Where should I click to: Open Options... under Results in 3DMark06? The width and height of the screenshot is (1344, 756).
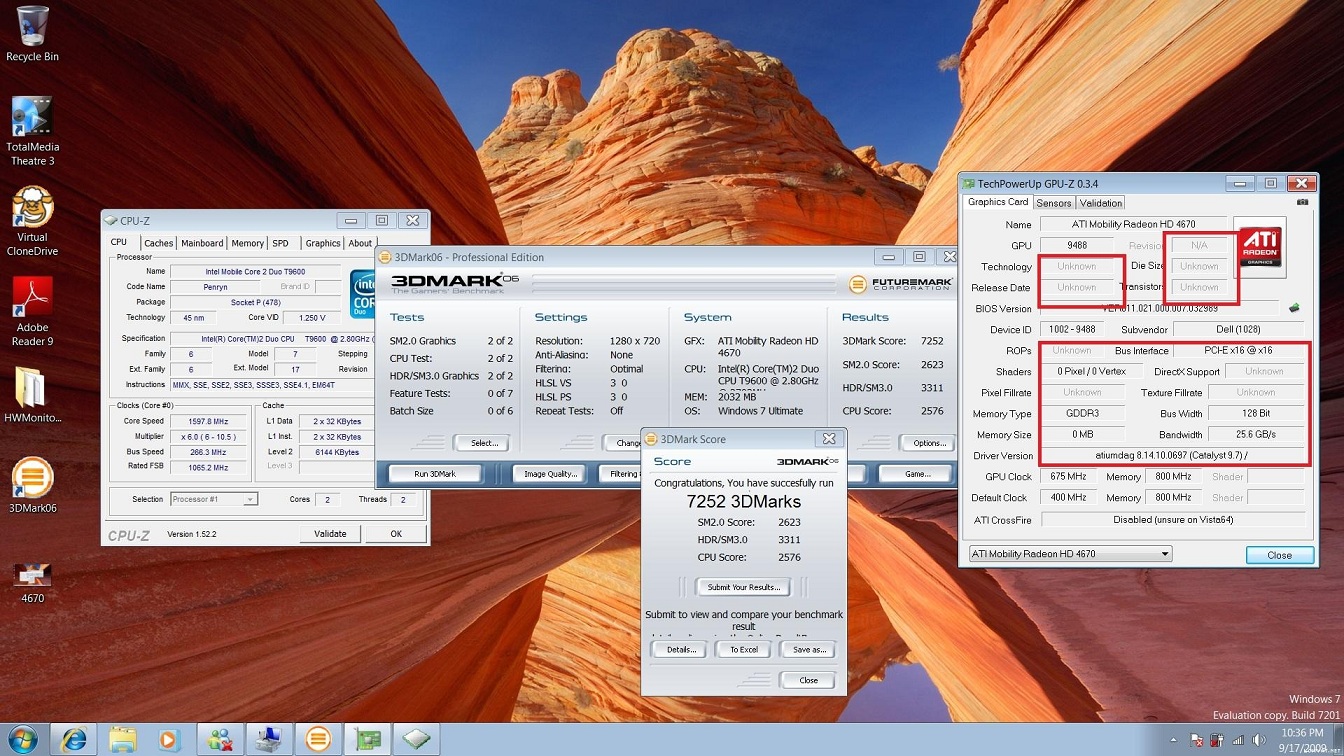(929, 443)
